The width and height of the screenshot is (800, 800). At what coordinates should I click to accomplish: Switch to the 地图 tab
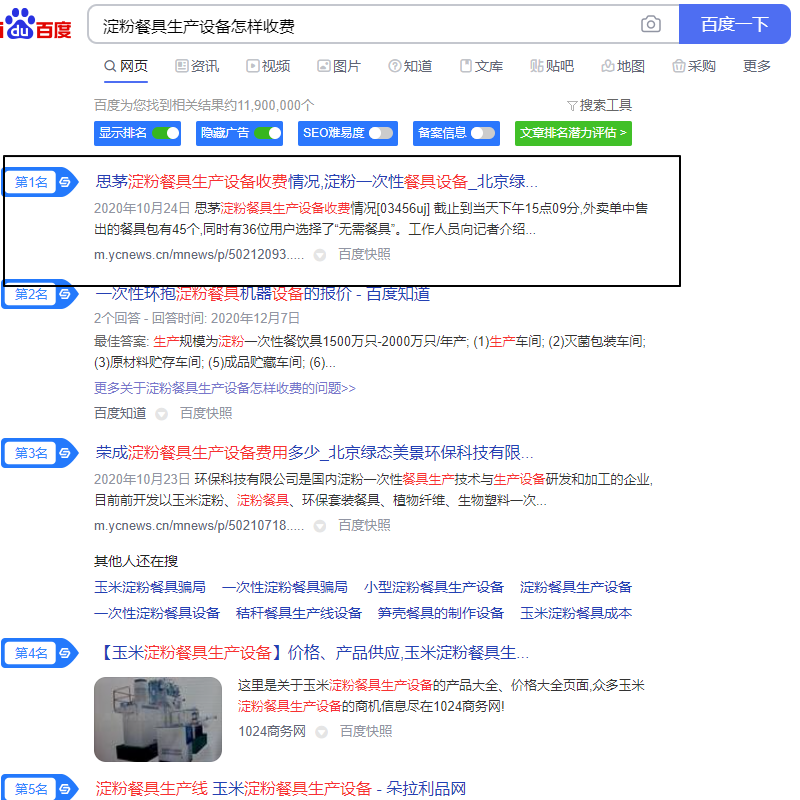pos(623,66)
